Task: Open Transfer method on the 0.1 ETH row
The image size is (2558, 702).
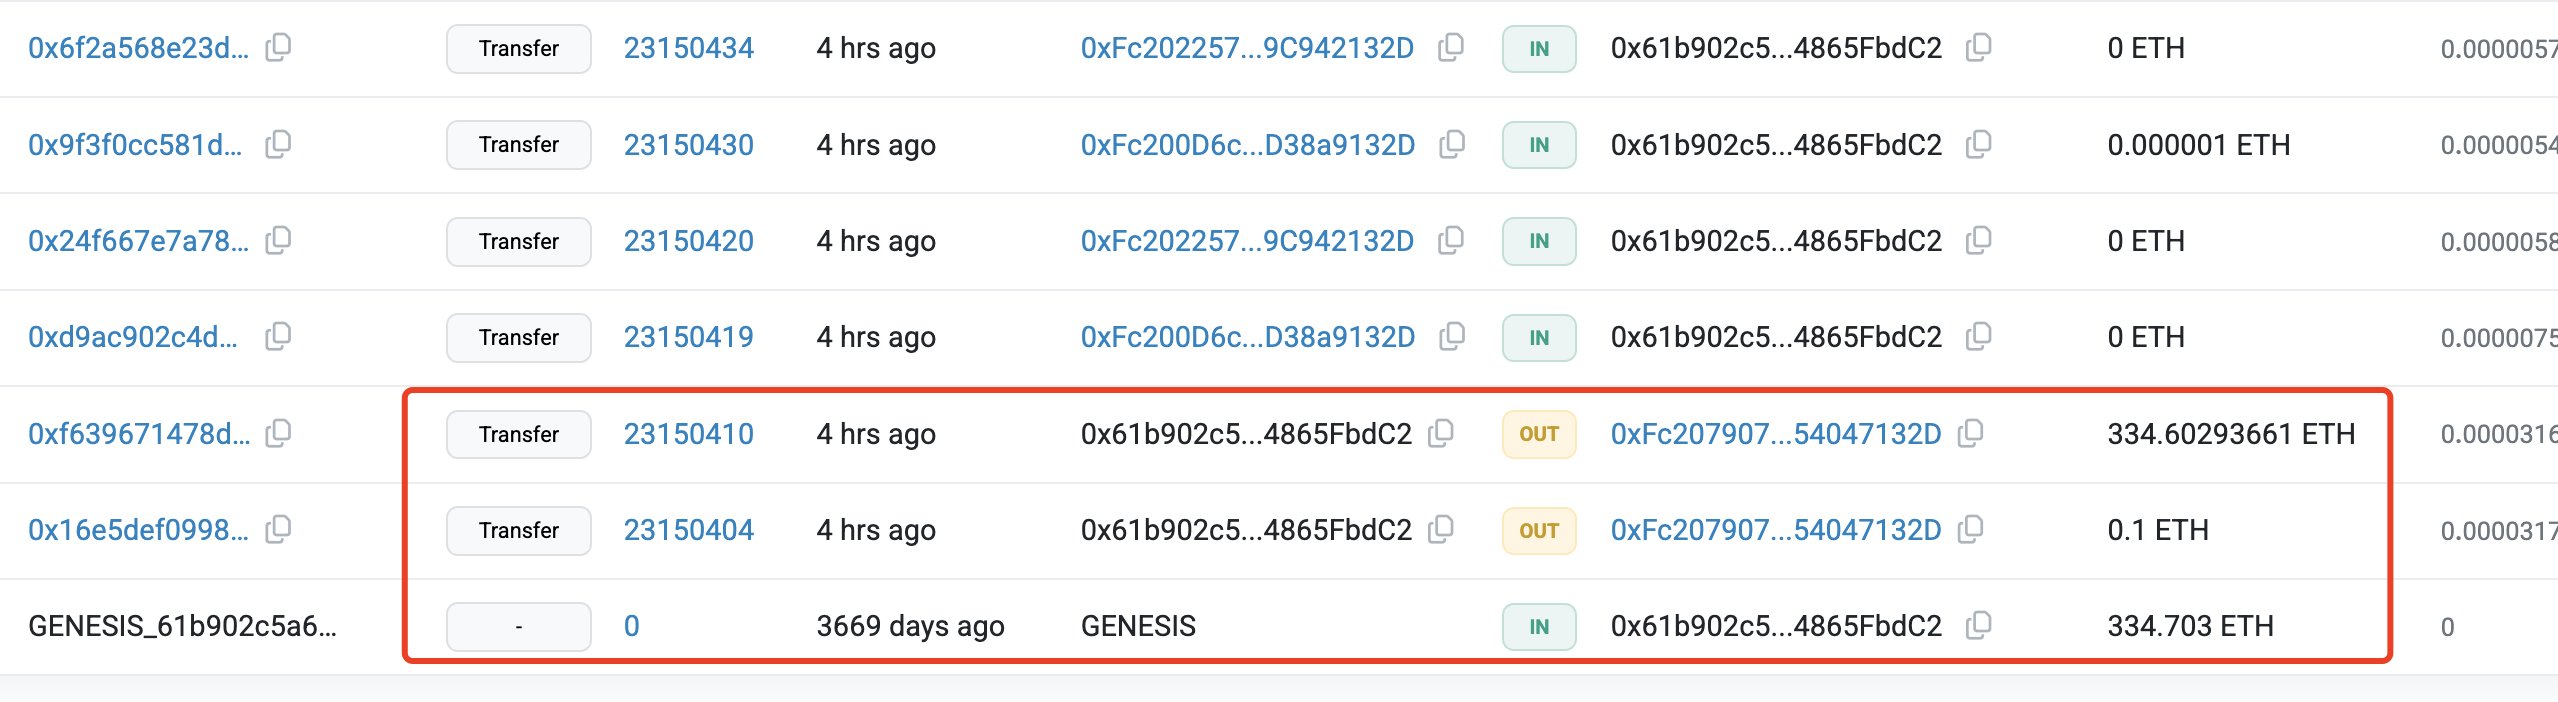Action: pyautogui.click(x=518, y=531)
